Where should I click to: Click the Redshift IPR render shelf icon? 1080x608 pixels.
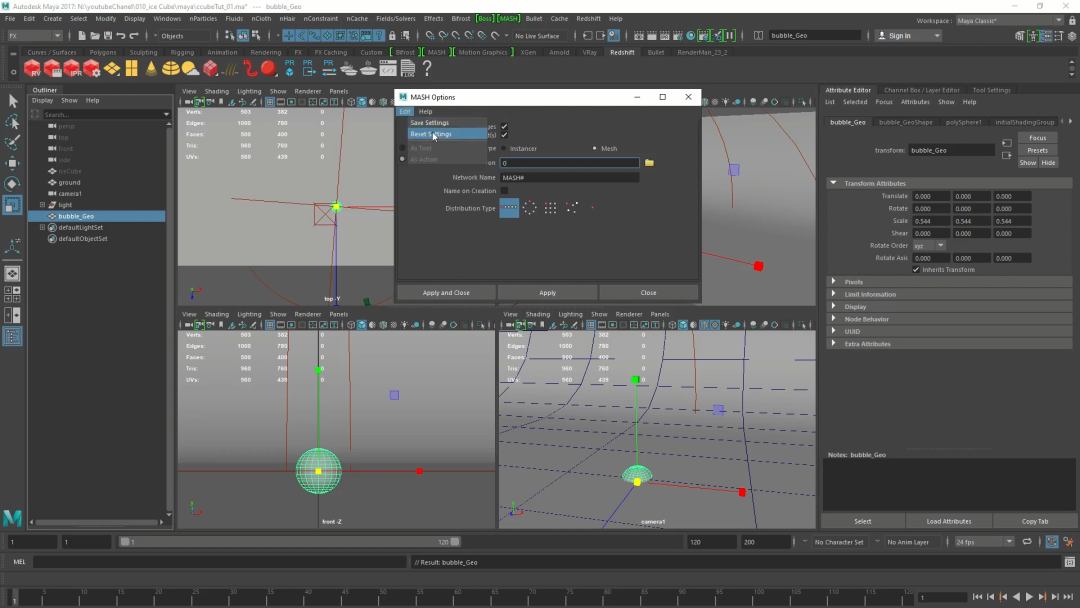pyautogui.click(x=72, y=69)
